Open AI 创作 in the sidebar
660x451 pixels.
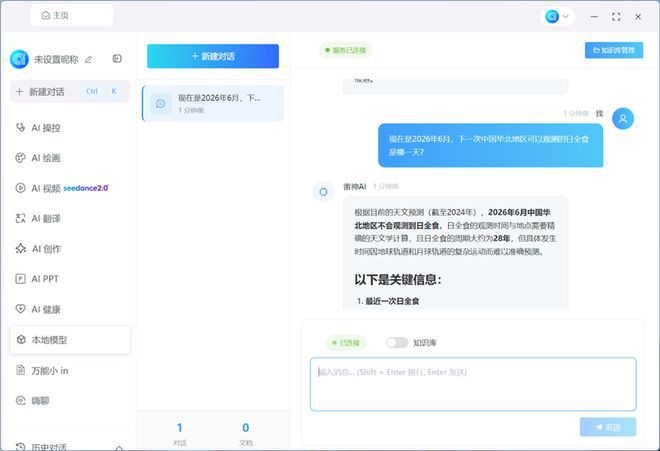(x=70, y=249)
